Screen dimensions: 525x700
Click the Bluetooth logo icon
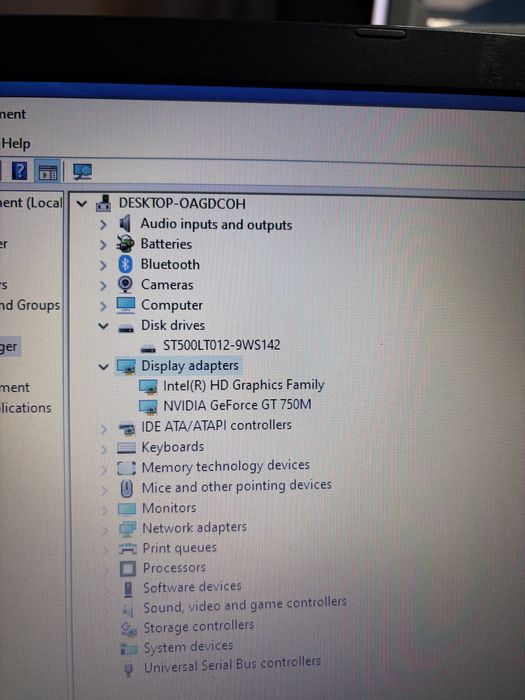125,264
